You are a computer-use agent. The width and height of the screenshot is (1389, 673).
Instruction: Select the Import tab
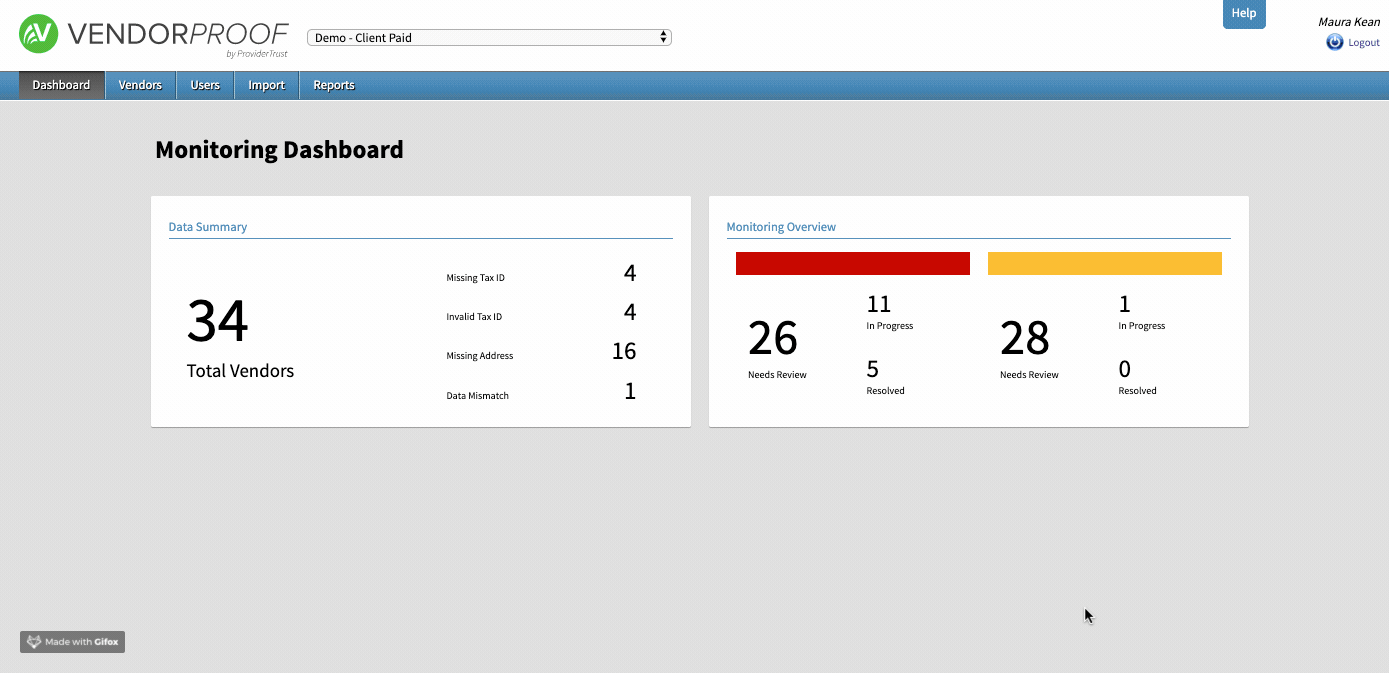267,85
